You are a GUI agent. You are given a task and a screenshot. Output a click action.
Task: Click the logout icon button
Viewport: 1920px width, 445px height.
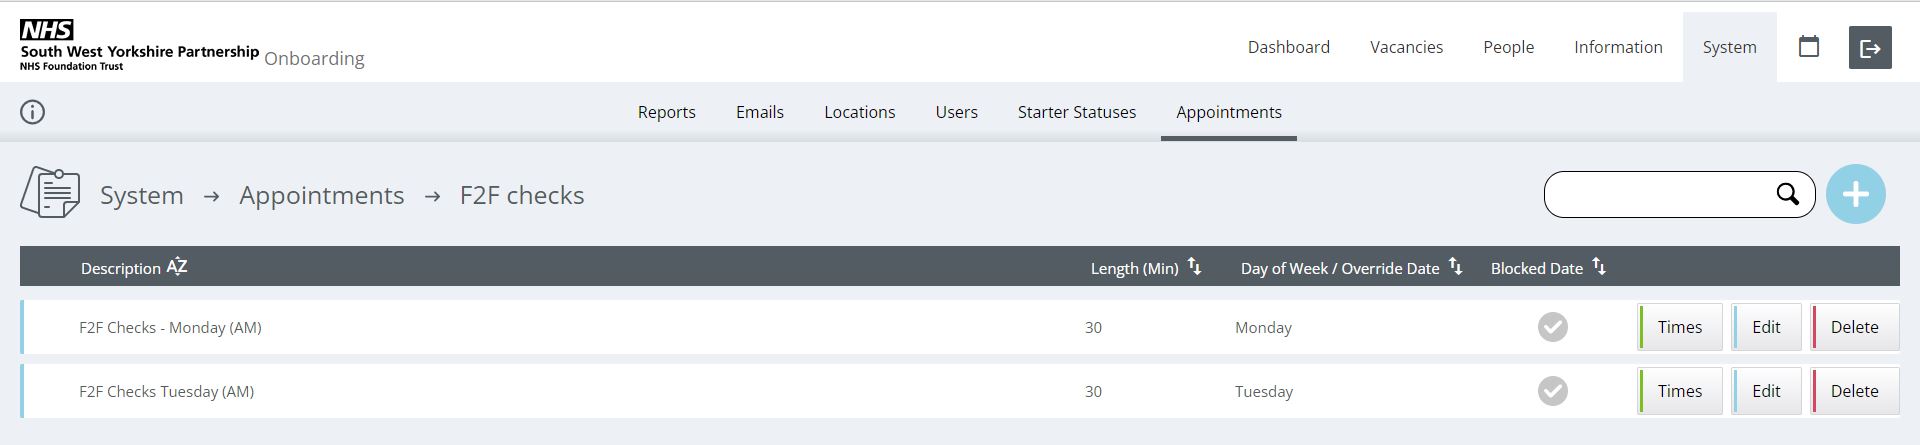tap(1870, 48)
